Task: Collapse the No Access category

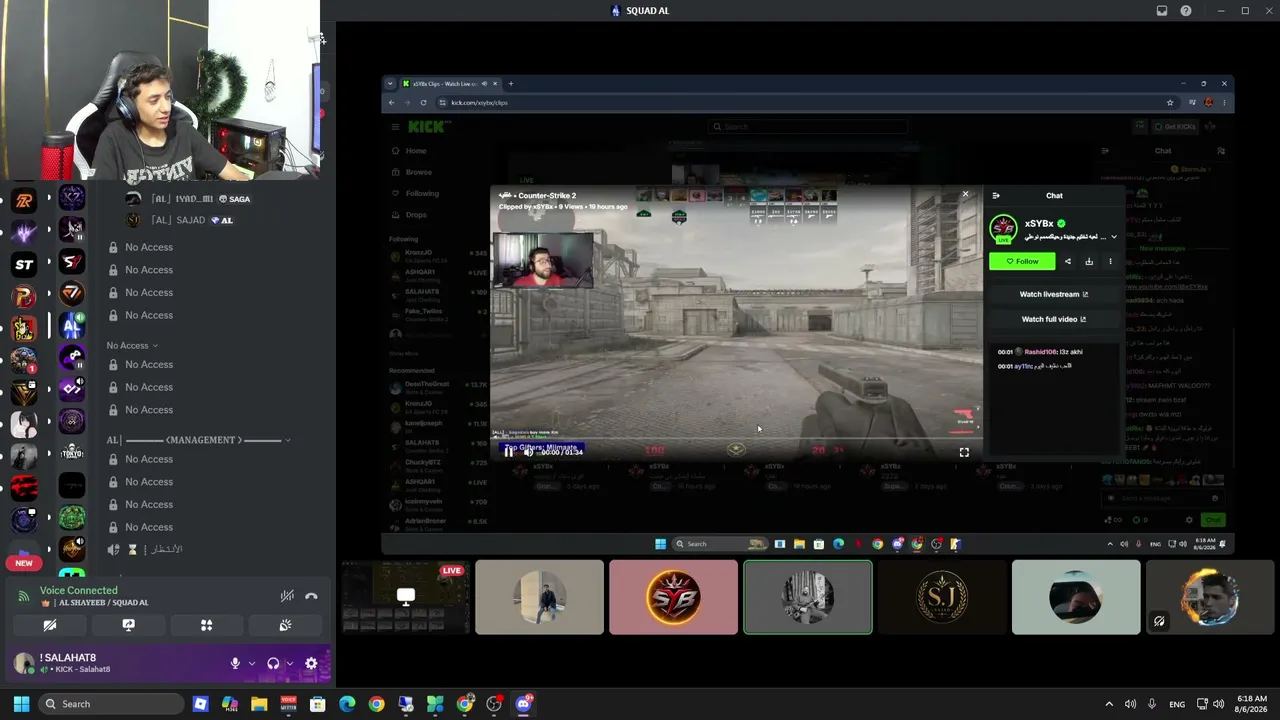Action: pos(132,345)
